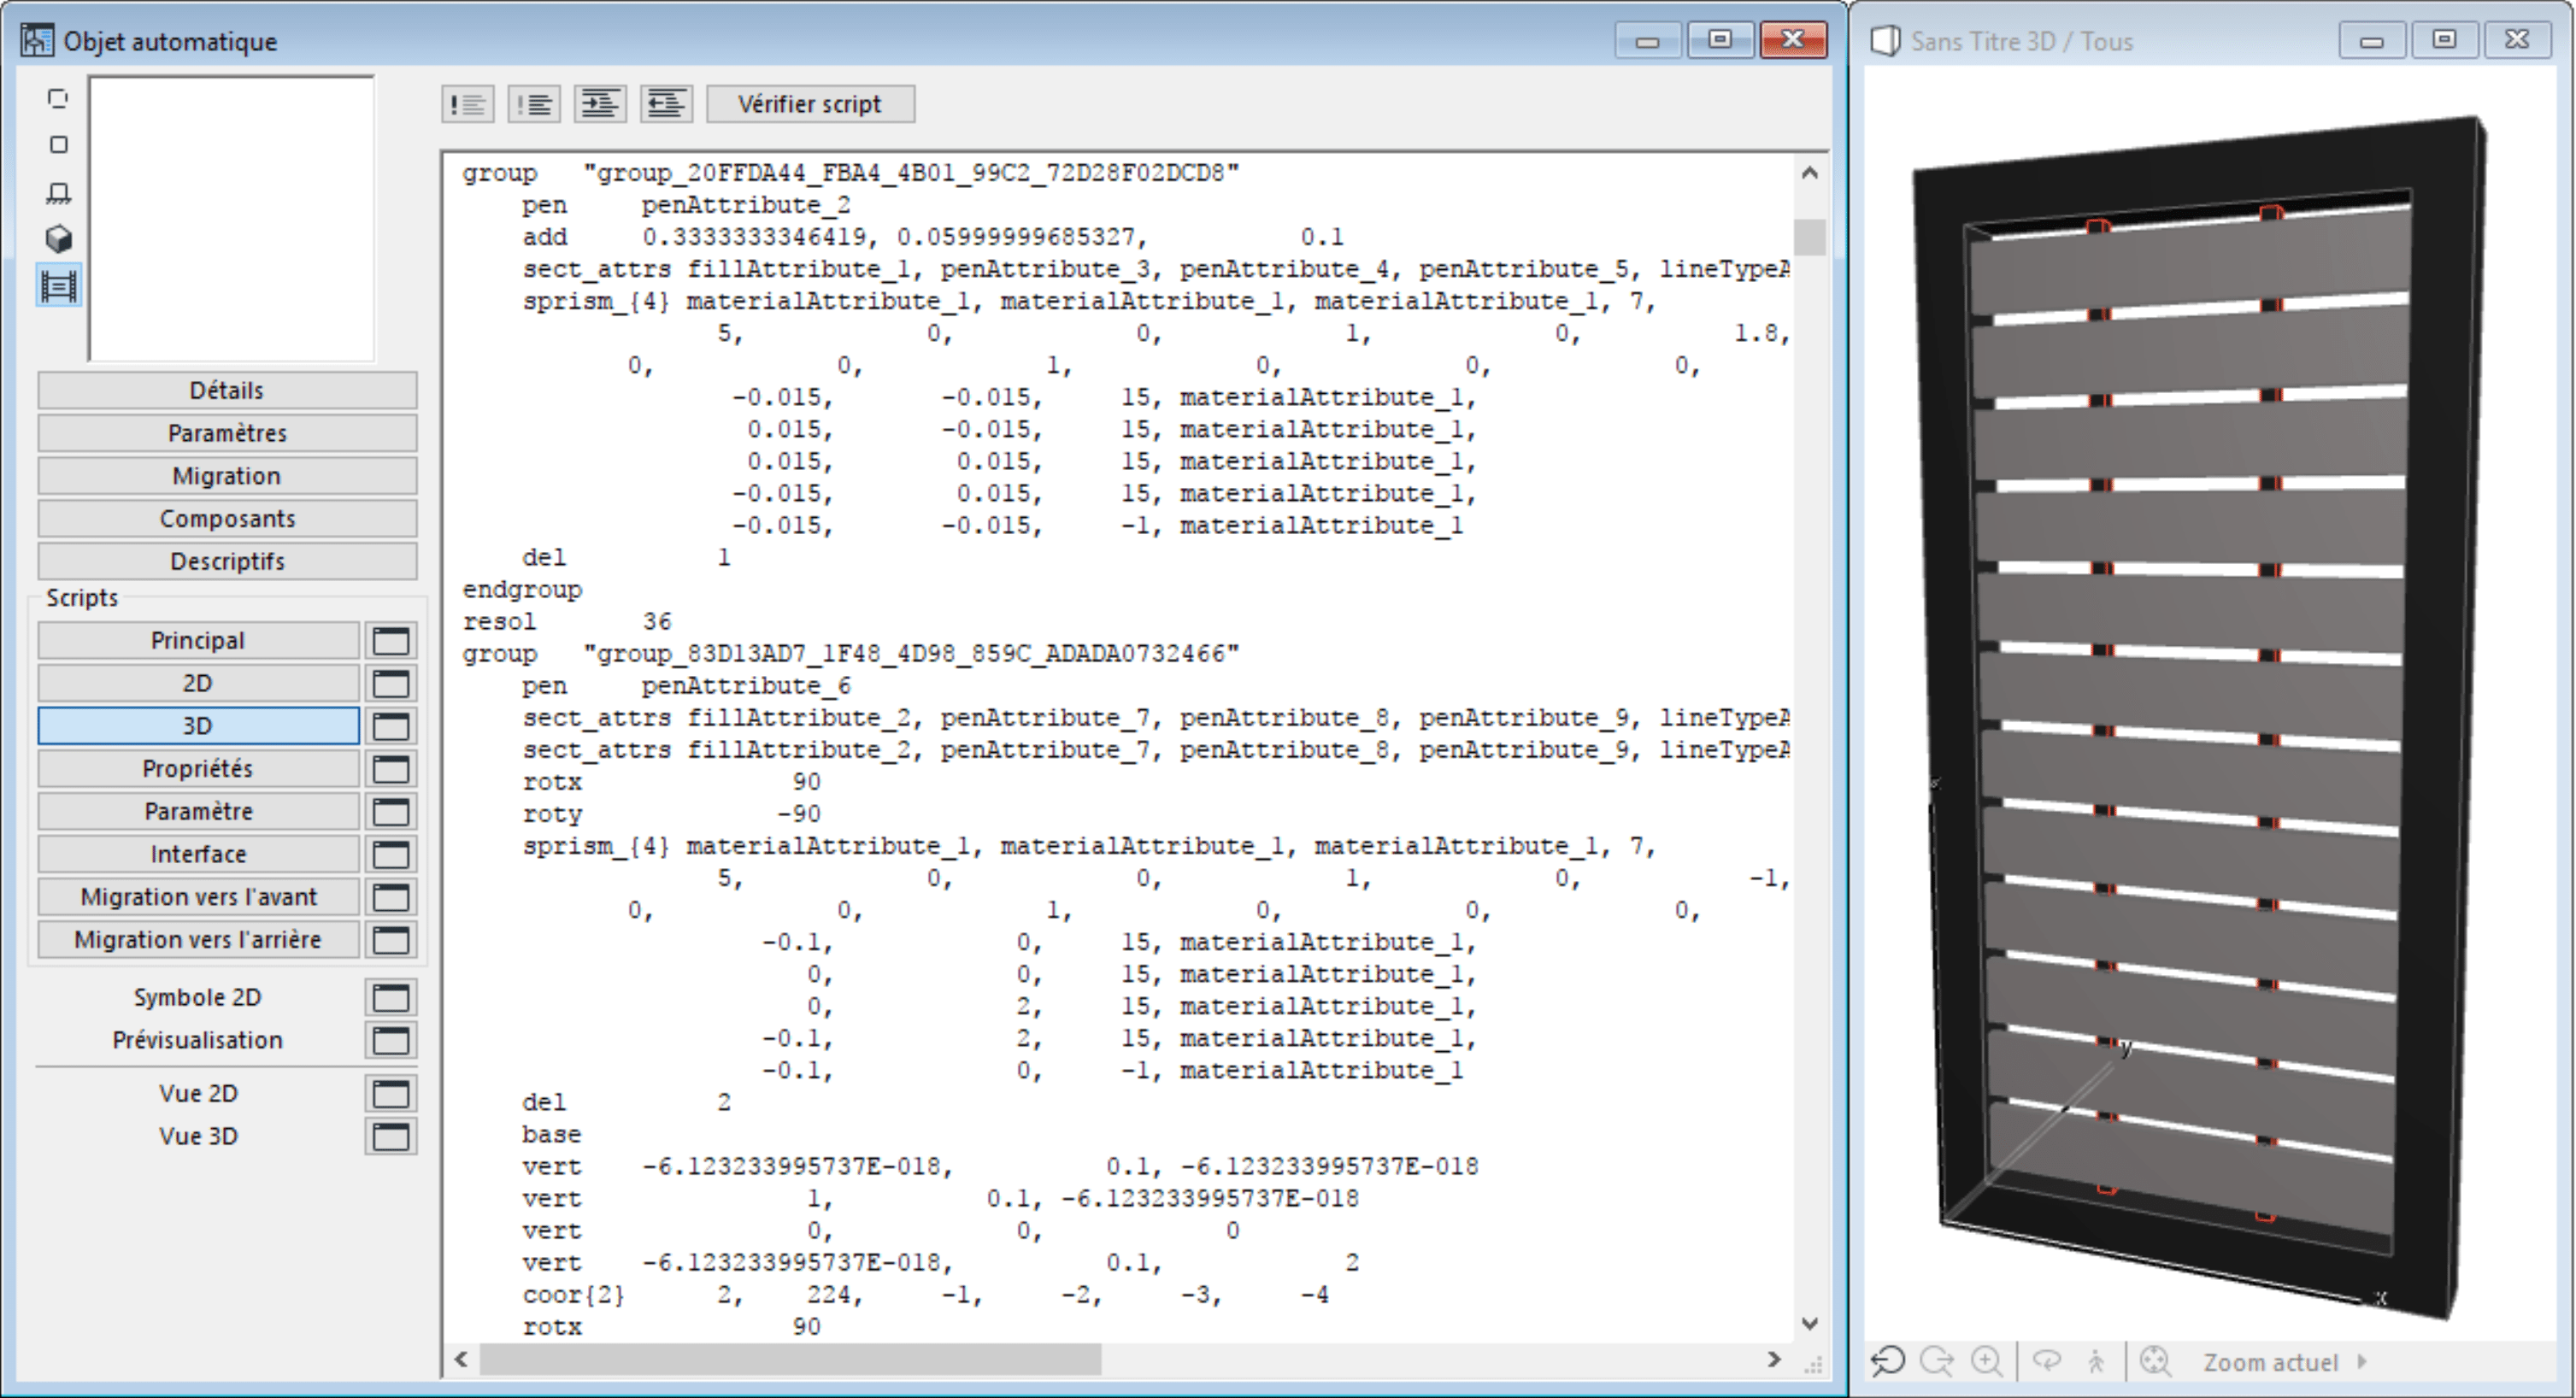
Task: Click the Vue 2D label
Action: (198, 1094)
